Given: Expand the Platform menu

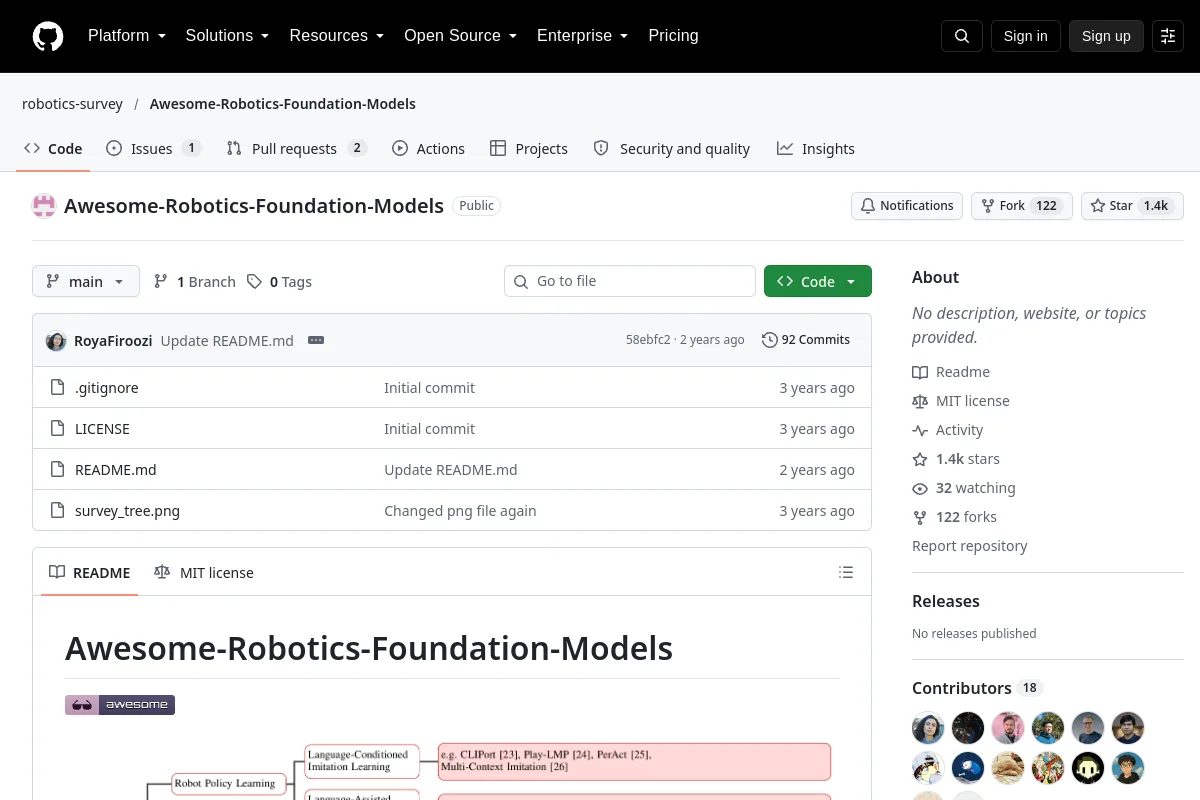Looking at the screenshot, I should coord(127,36).
